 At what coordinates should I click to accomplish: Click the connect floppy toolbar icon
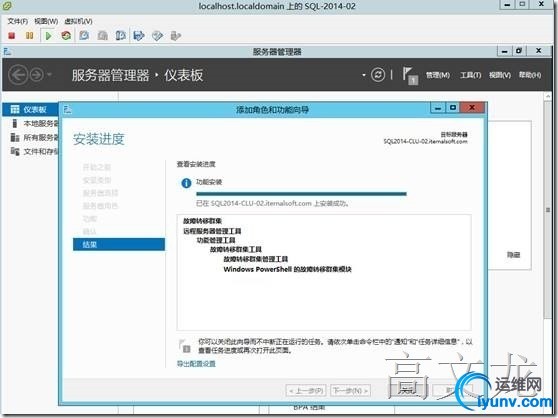pyautogui.click(x=139, y=36)
